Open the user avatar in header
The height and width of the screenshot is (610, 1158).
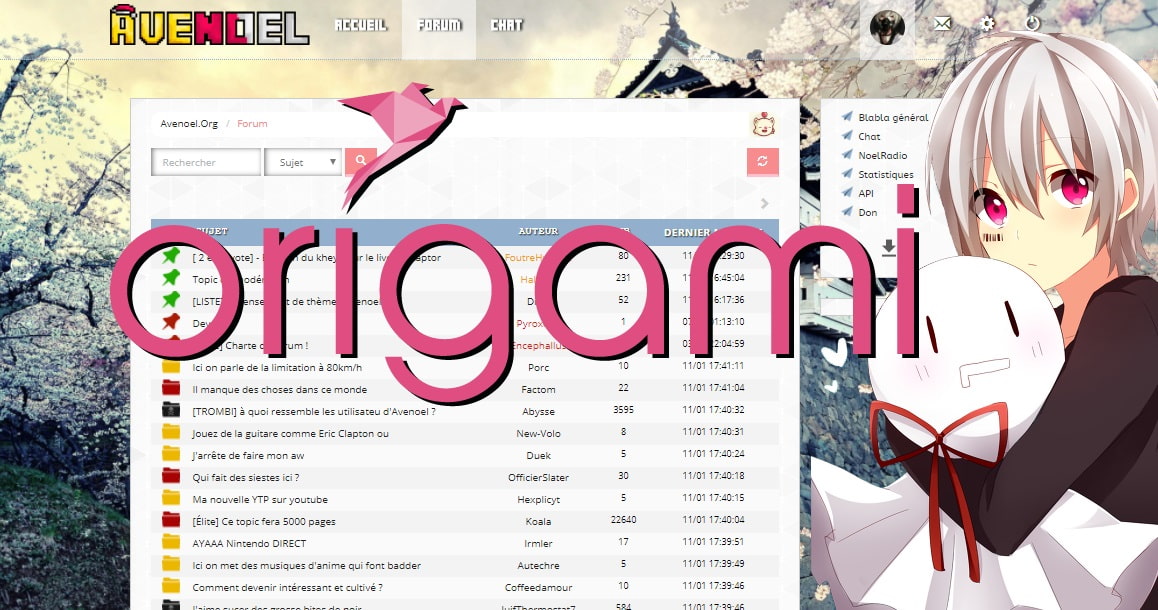coord(887,29)
